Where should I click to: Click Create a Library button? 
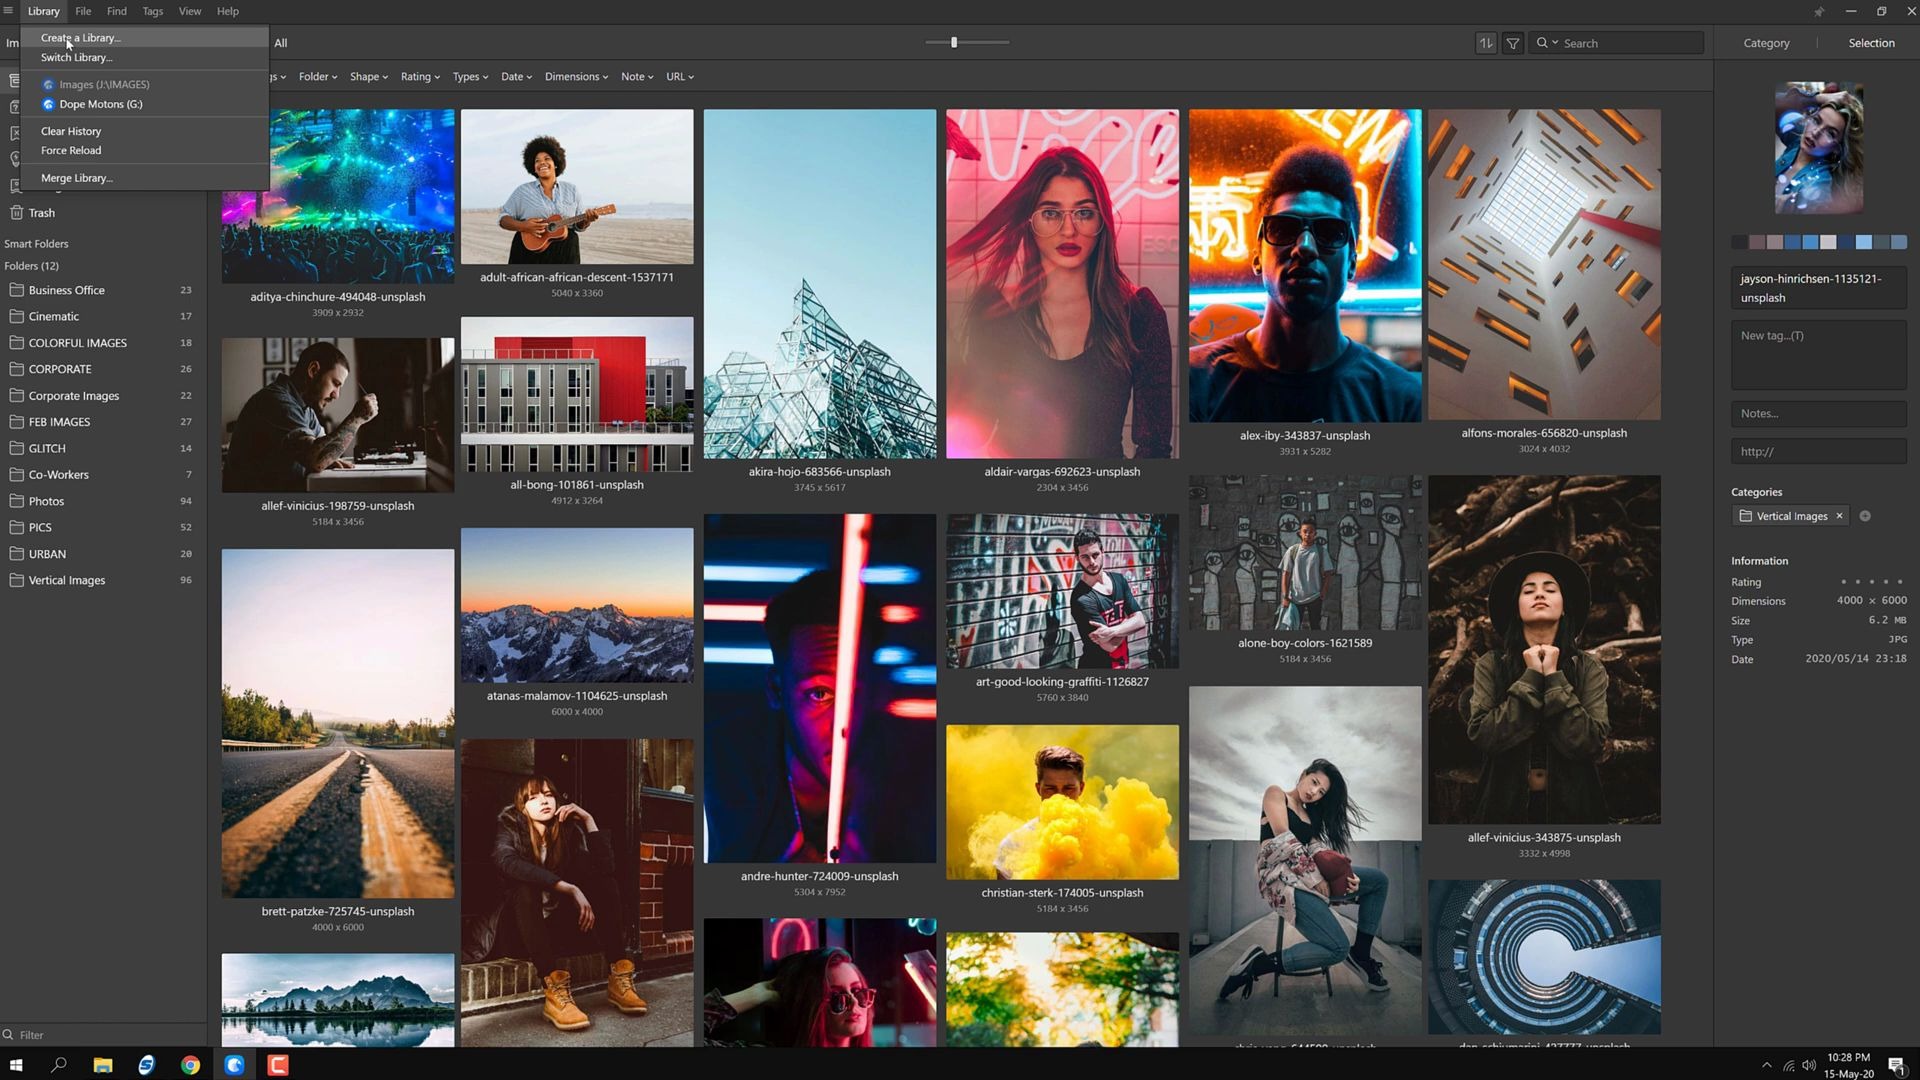click(80, 37)
